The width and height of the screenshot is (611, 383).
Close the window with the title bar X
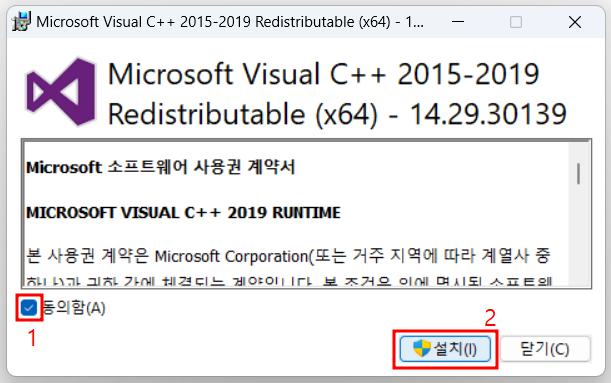(575, 22)
